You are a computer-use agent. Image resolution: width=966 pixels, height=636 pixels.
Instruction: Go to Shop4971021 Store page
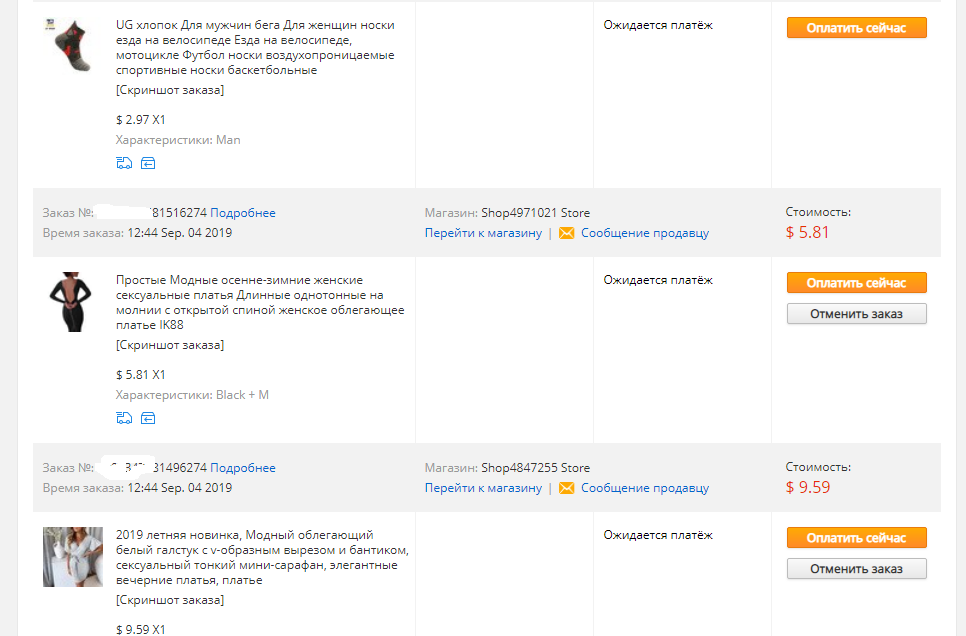pos(483,233)
